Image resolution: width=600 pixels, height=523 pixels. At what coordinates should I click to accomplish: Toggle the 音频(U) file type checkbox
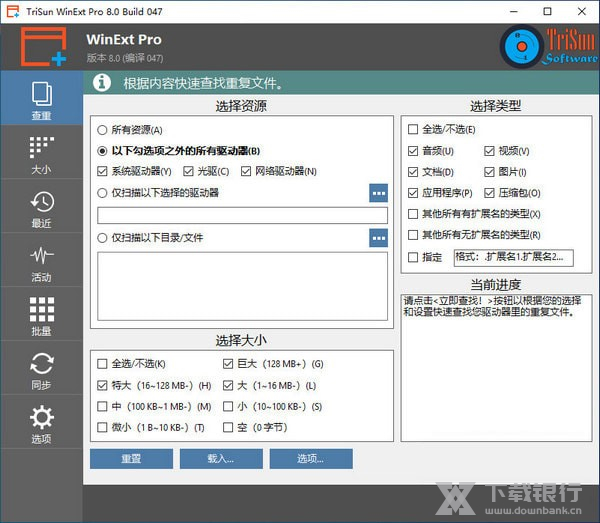pos(413,151)
